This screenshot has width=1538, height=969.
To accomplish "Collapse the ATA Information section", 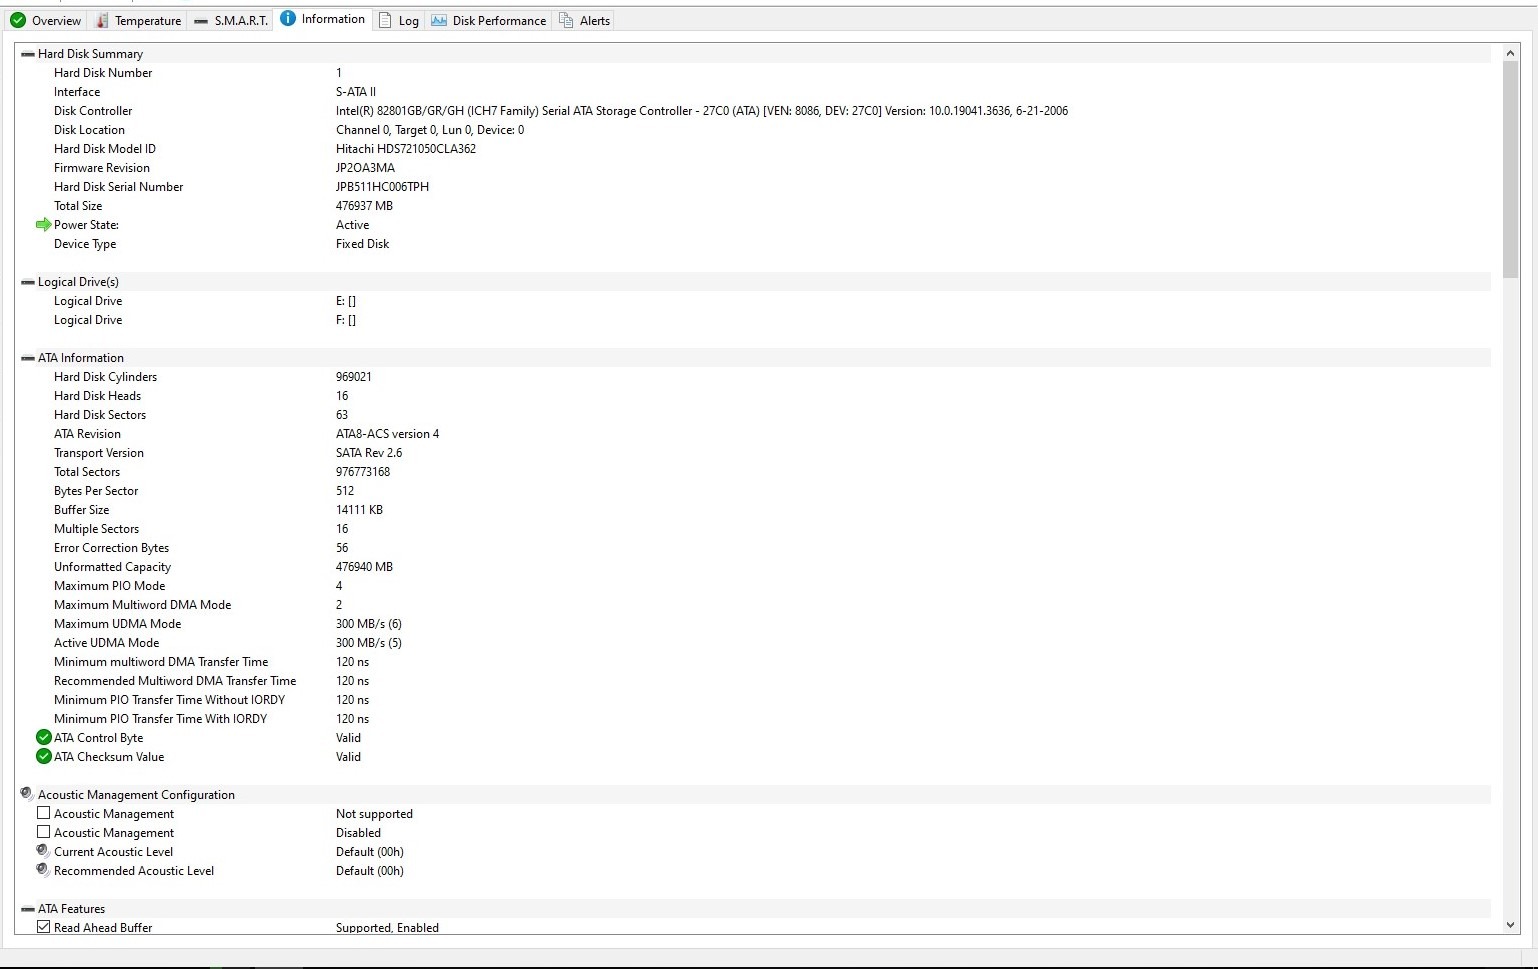I will click(x=28, y=358).
